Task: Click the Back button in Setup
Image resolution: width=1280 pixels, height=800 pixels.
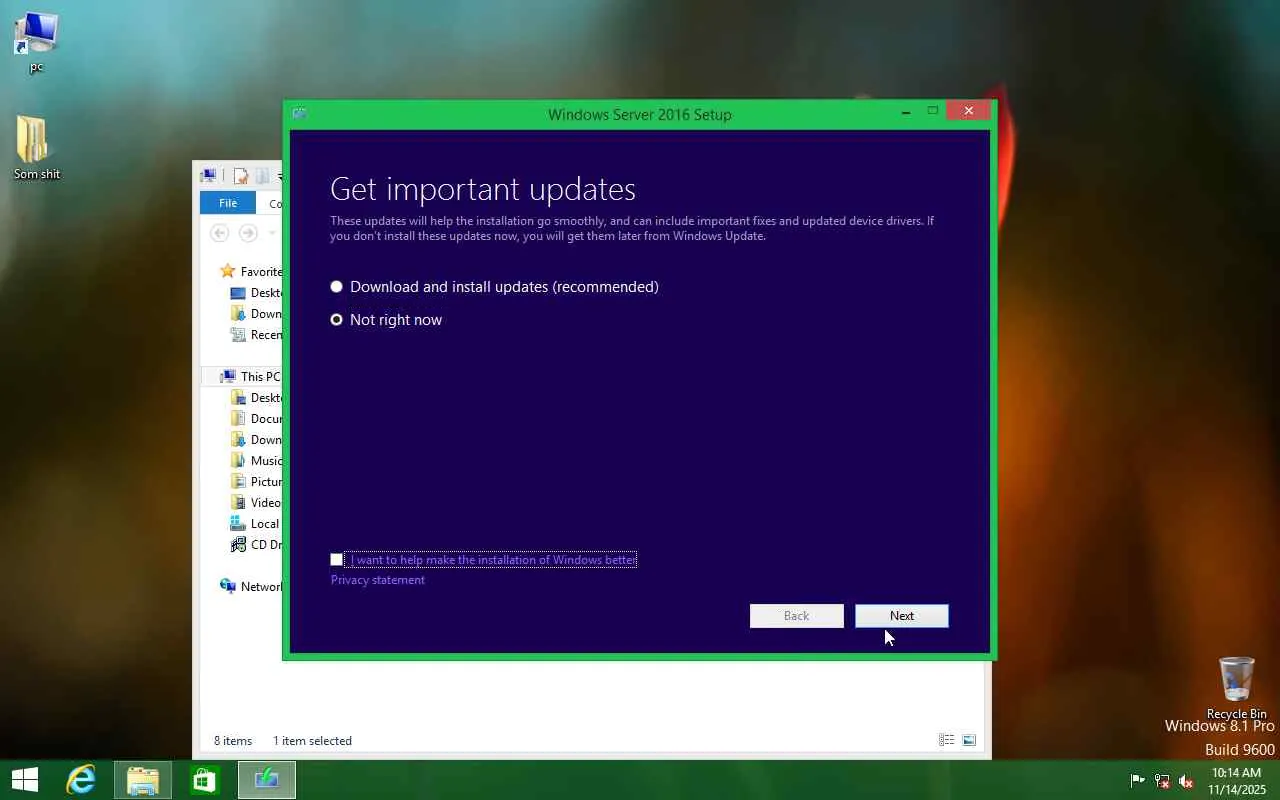Action: tap(796, 616)
